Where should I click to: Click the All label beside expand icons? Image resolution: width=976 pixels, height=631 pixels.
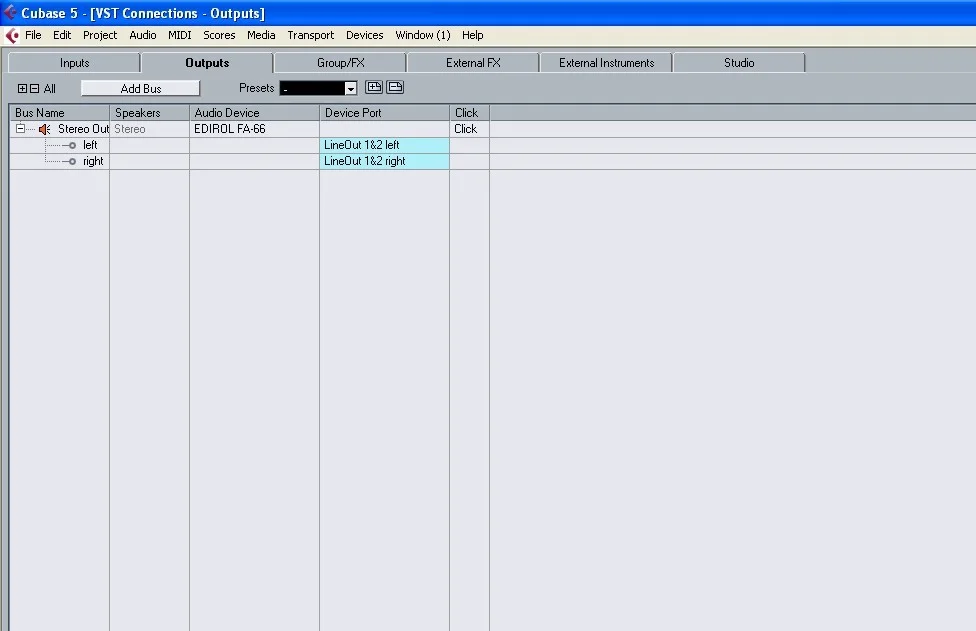click(x=50, y=89)
